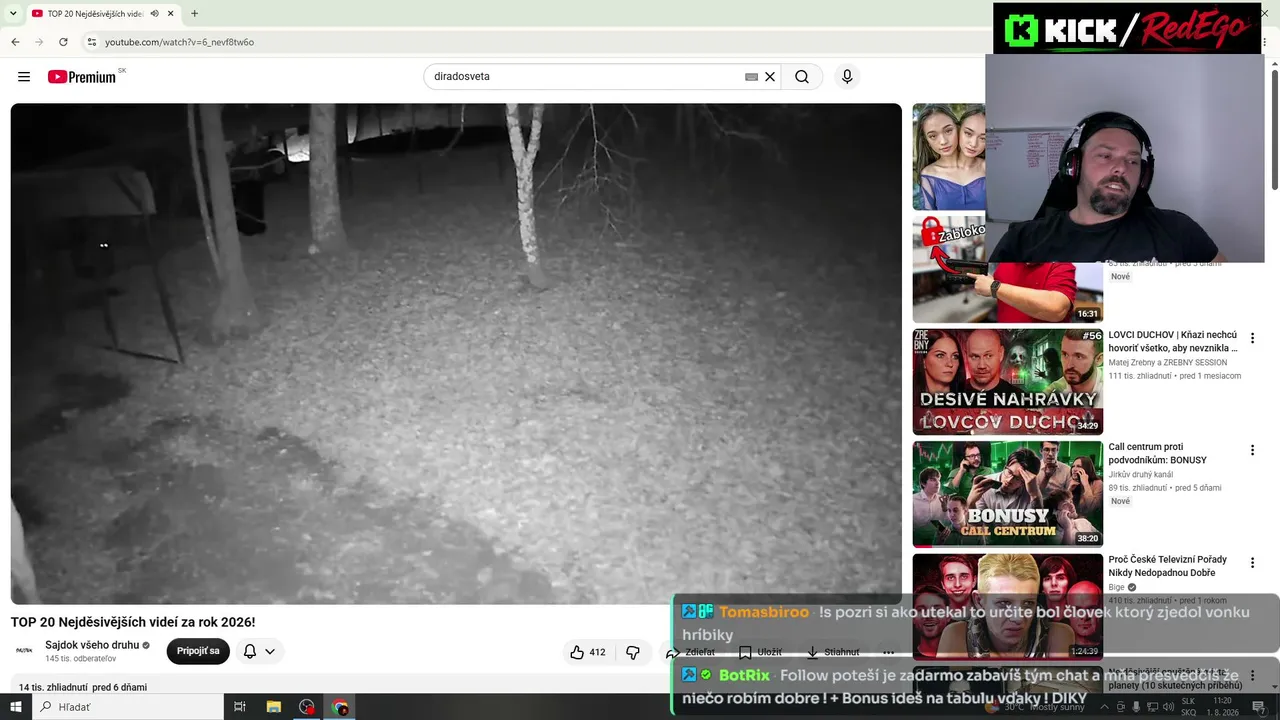Screen dimensions: 1280x720
Task: Open the YouTube guide hamburger menu
Action: coord(24,77)
